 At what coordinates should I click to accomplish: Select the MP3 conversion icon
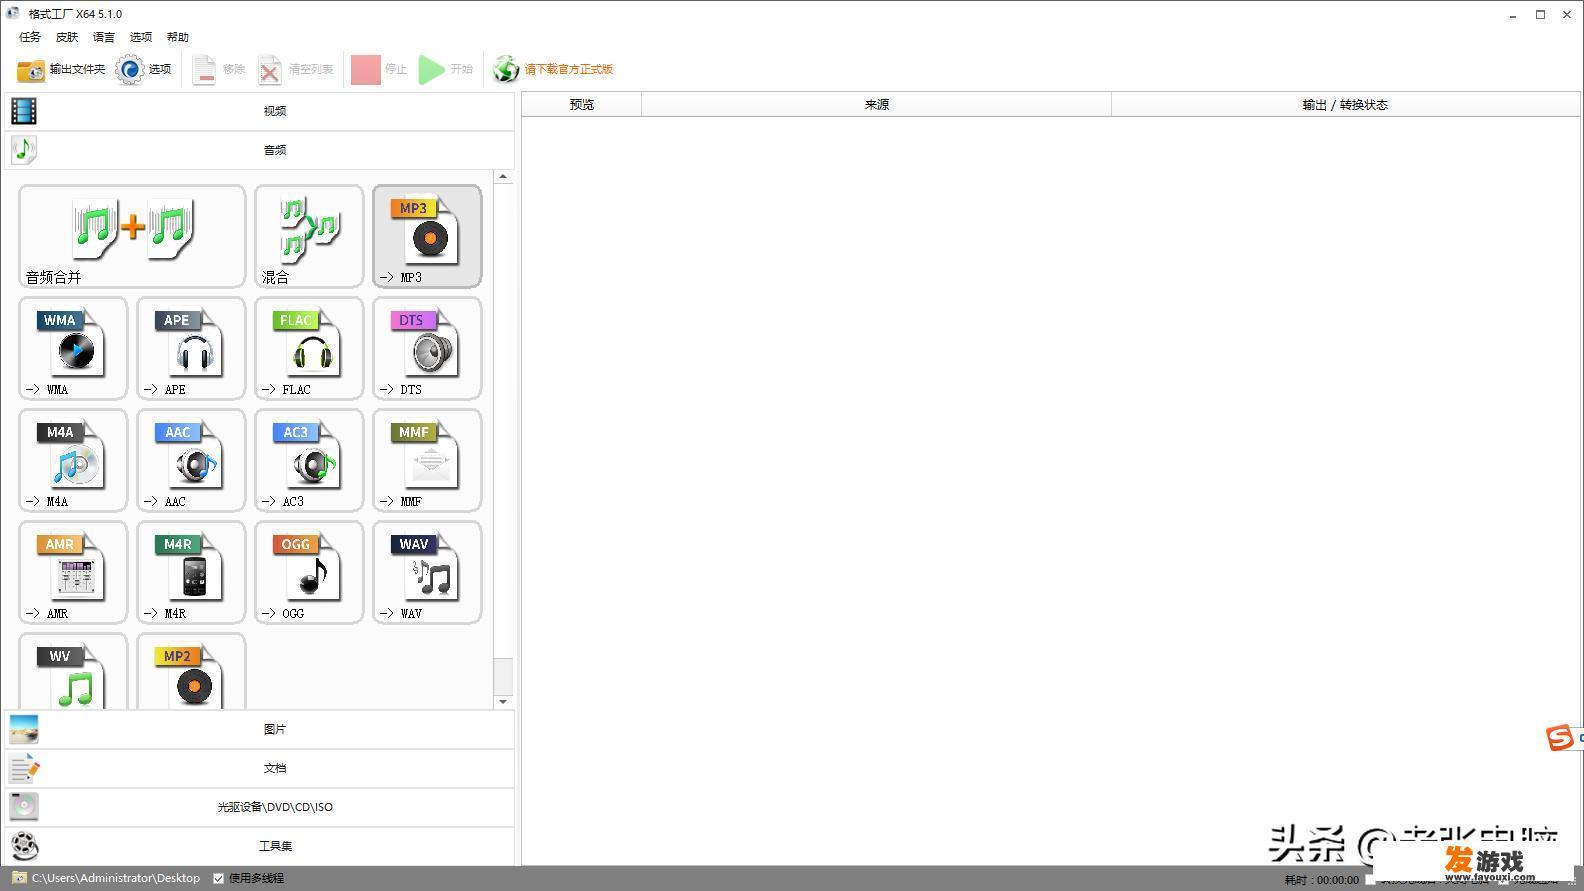pos(427,236)
